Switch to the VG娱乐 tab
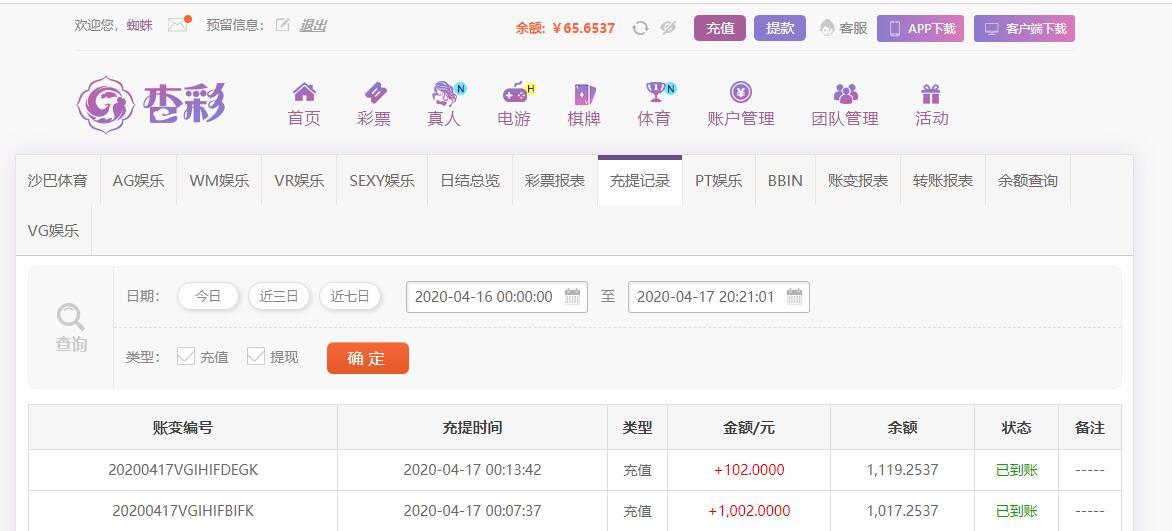The image size is (1172, 531). 53,230
